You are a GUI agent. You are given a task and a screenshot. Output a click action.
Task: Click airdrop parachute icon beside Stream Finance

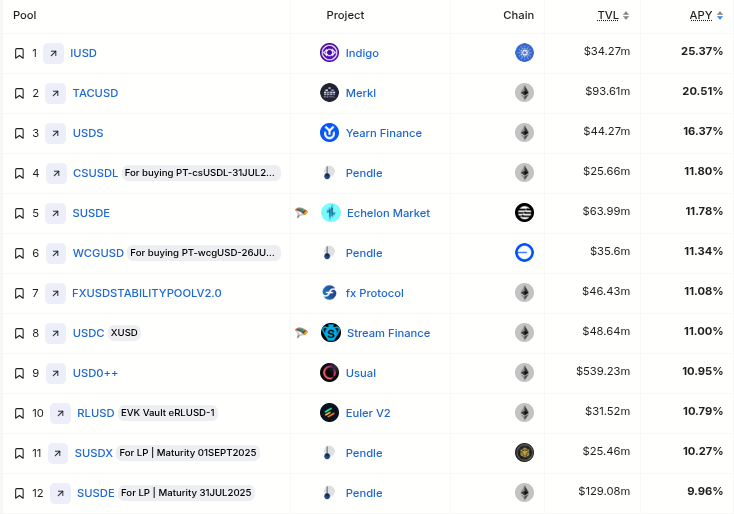tap(301, 333)
